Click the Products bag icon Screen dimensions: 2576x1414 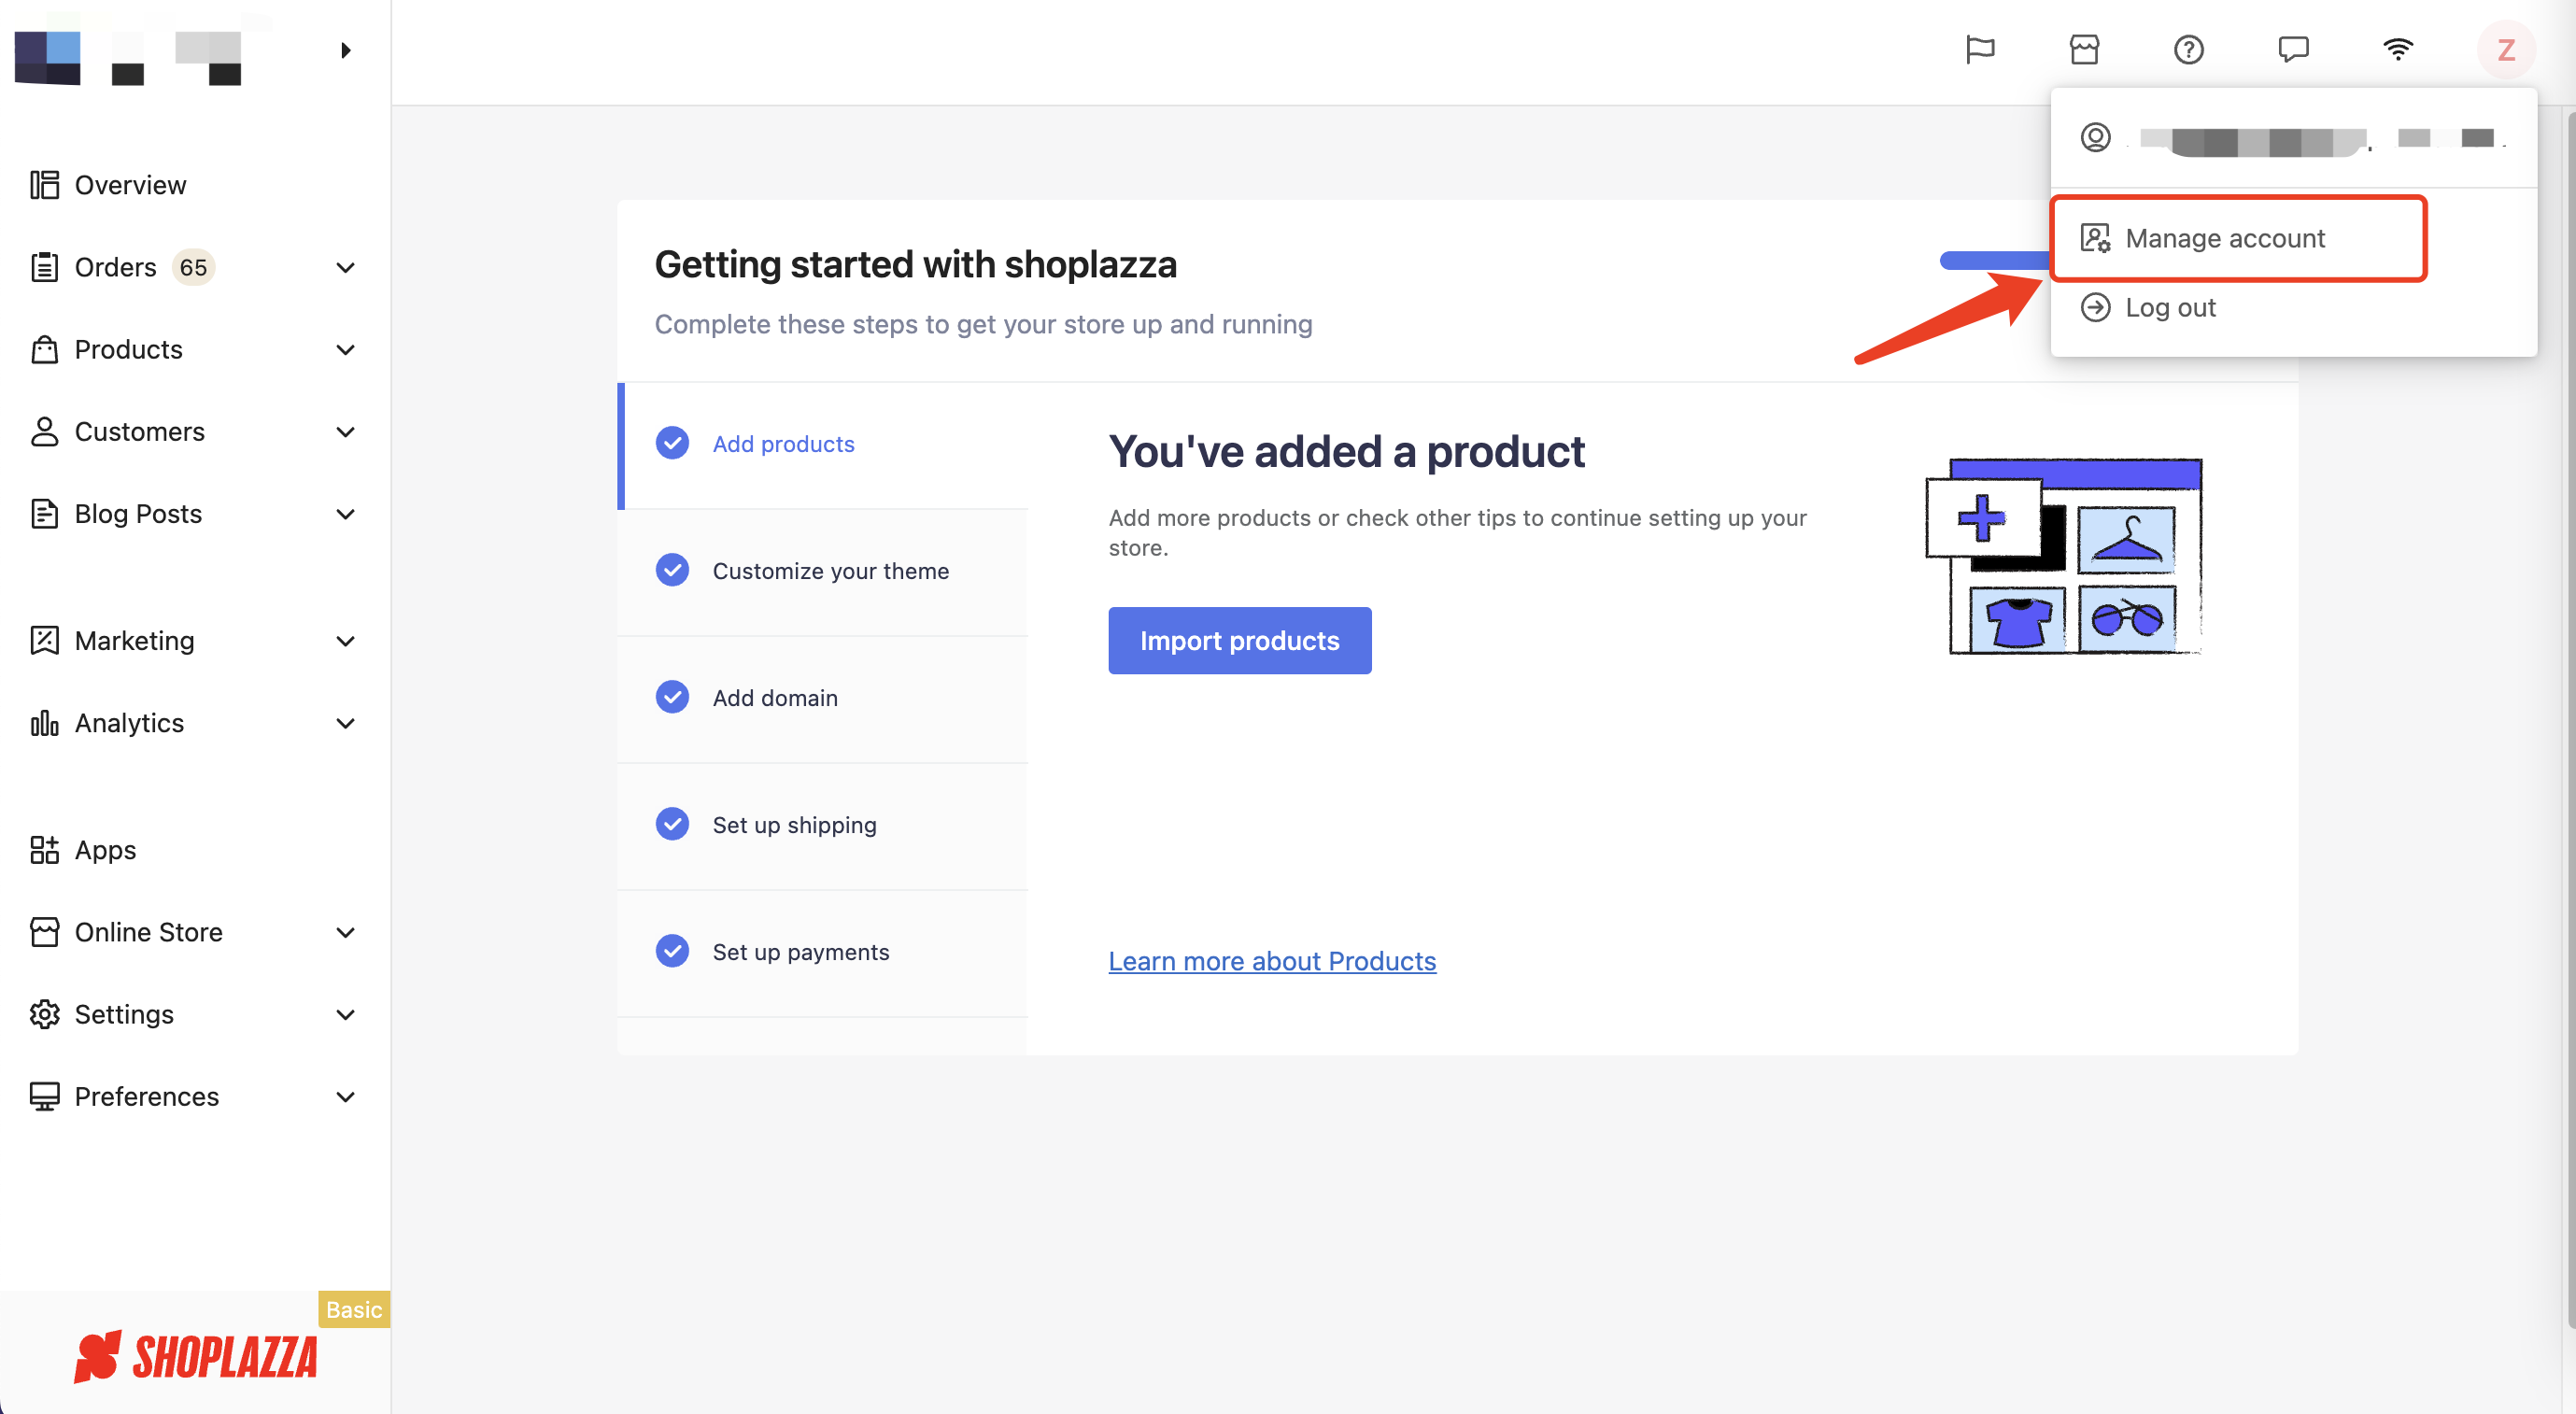[x=44, y=349]
